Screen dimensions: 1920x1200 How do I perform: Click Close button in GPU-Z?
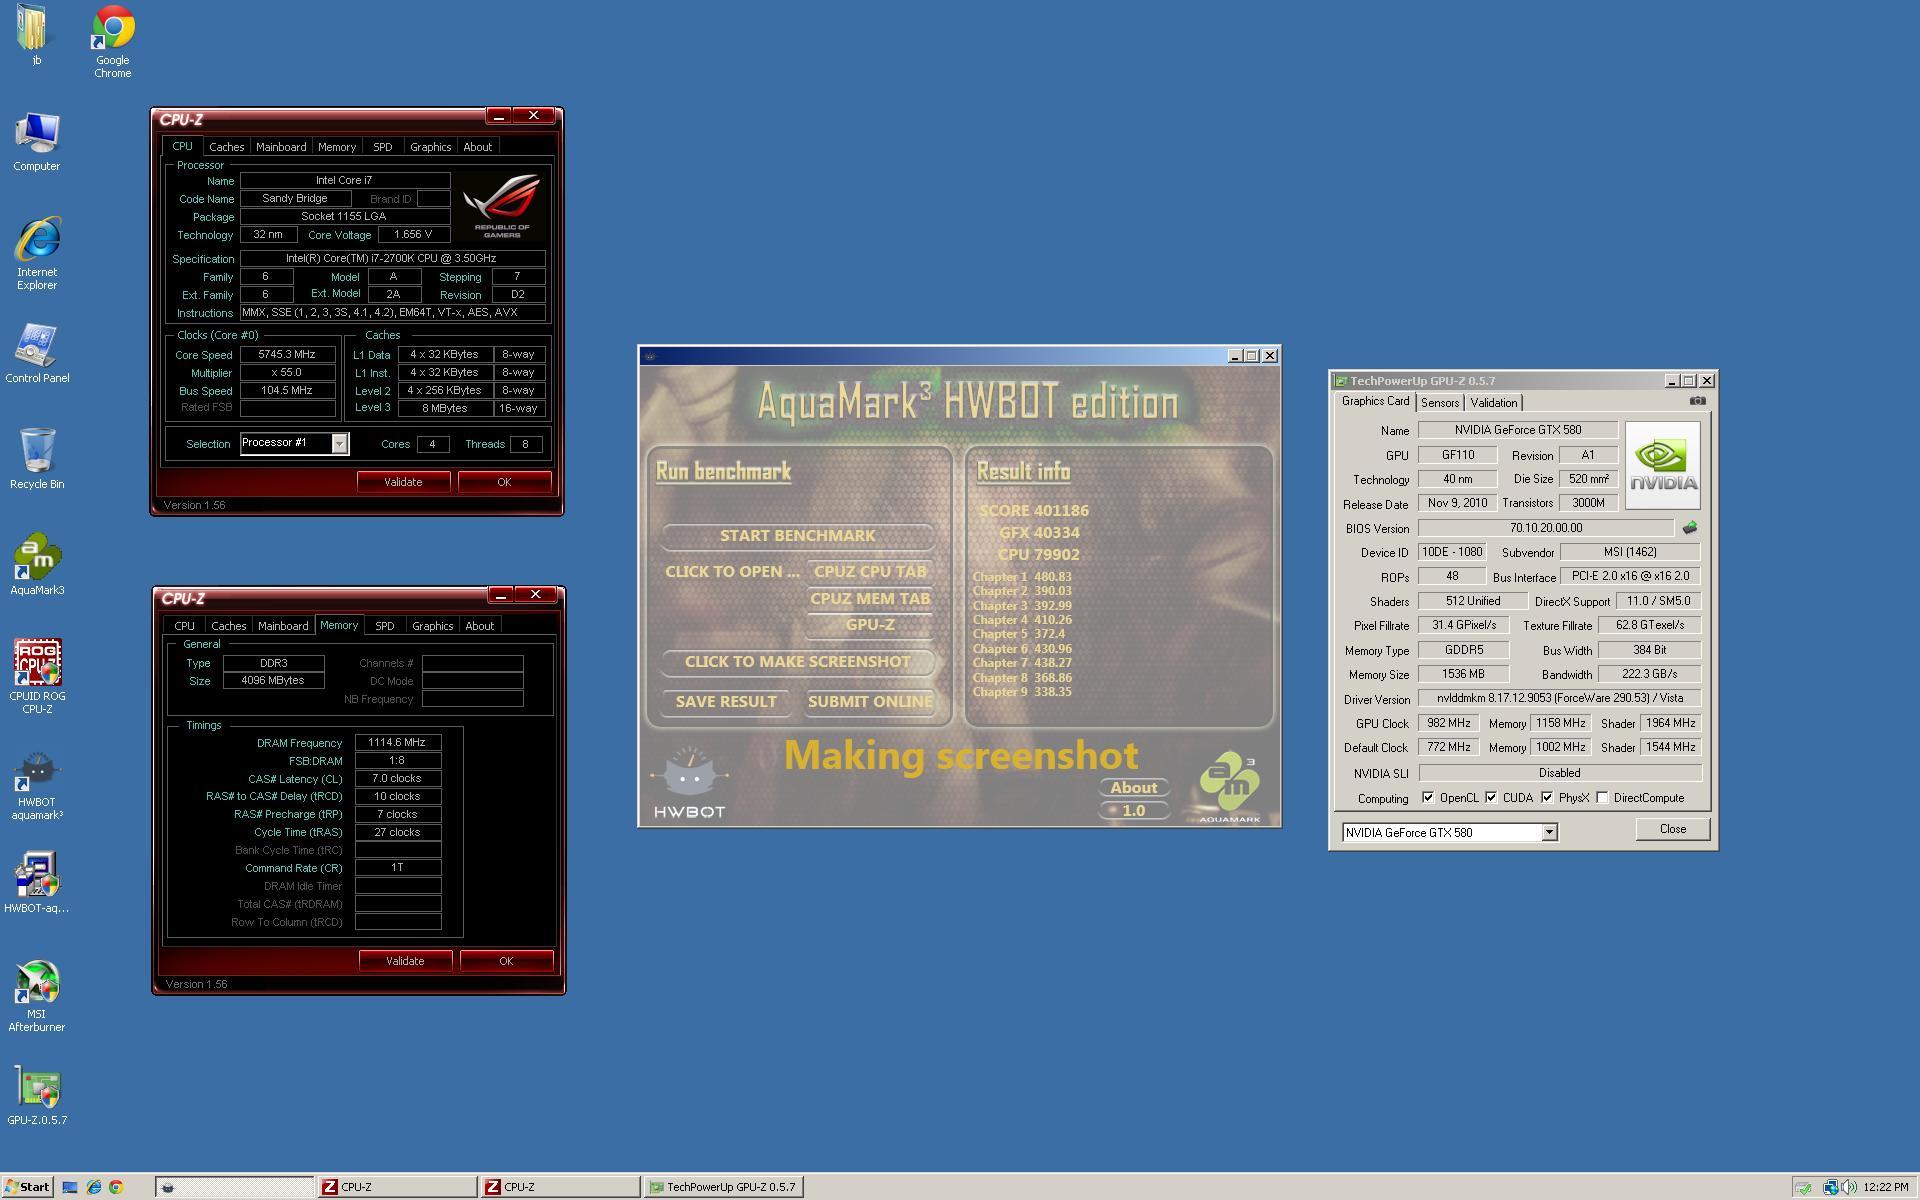pos(1673,829)
